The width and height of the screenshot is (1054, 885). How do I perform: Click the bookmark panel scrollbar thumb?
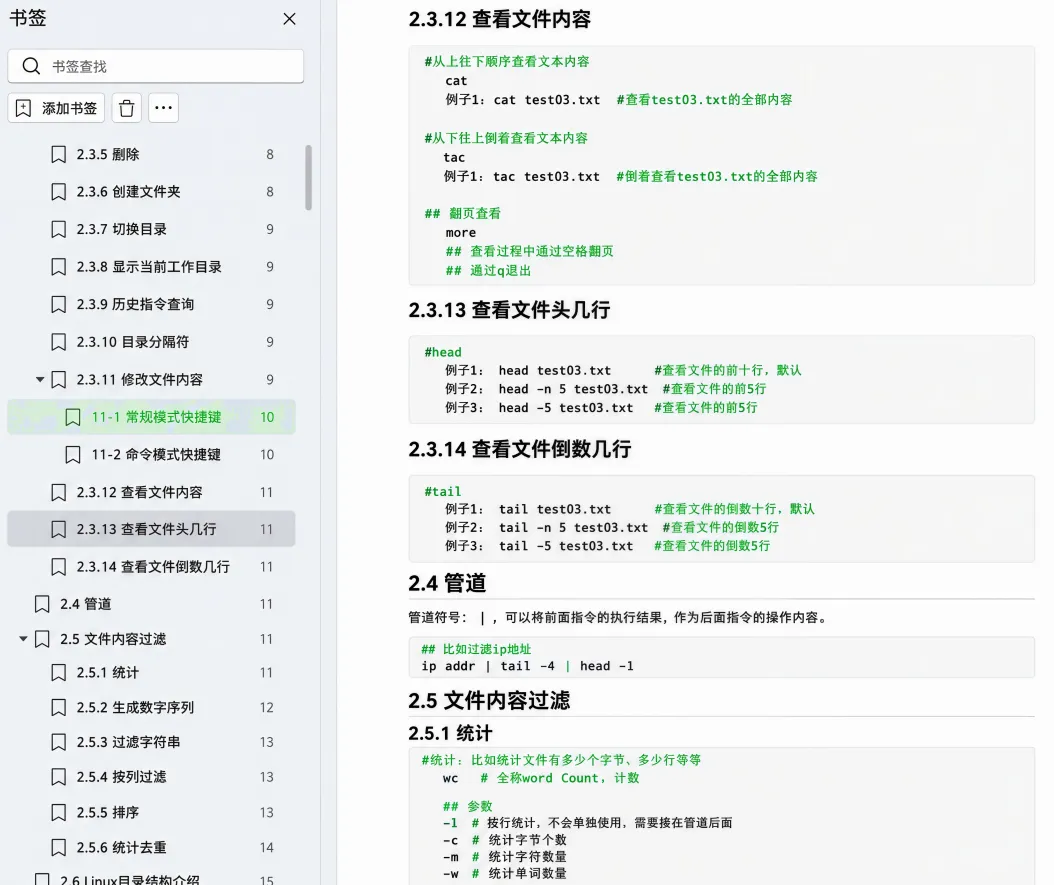[309, 177]
